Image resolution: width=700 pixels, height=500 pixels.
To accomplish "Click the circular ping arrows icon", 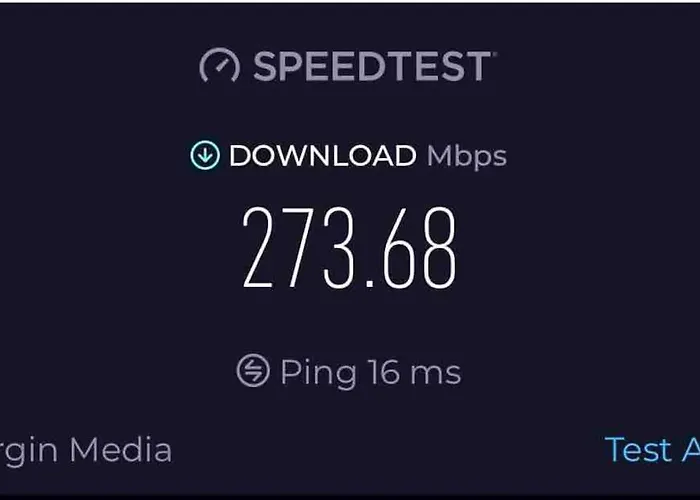I will click(253, 371).
